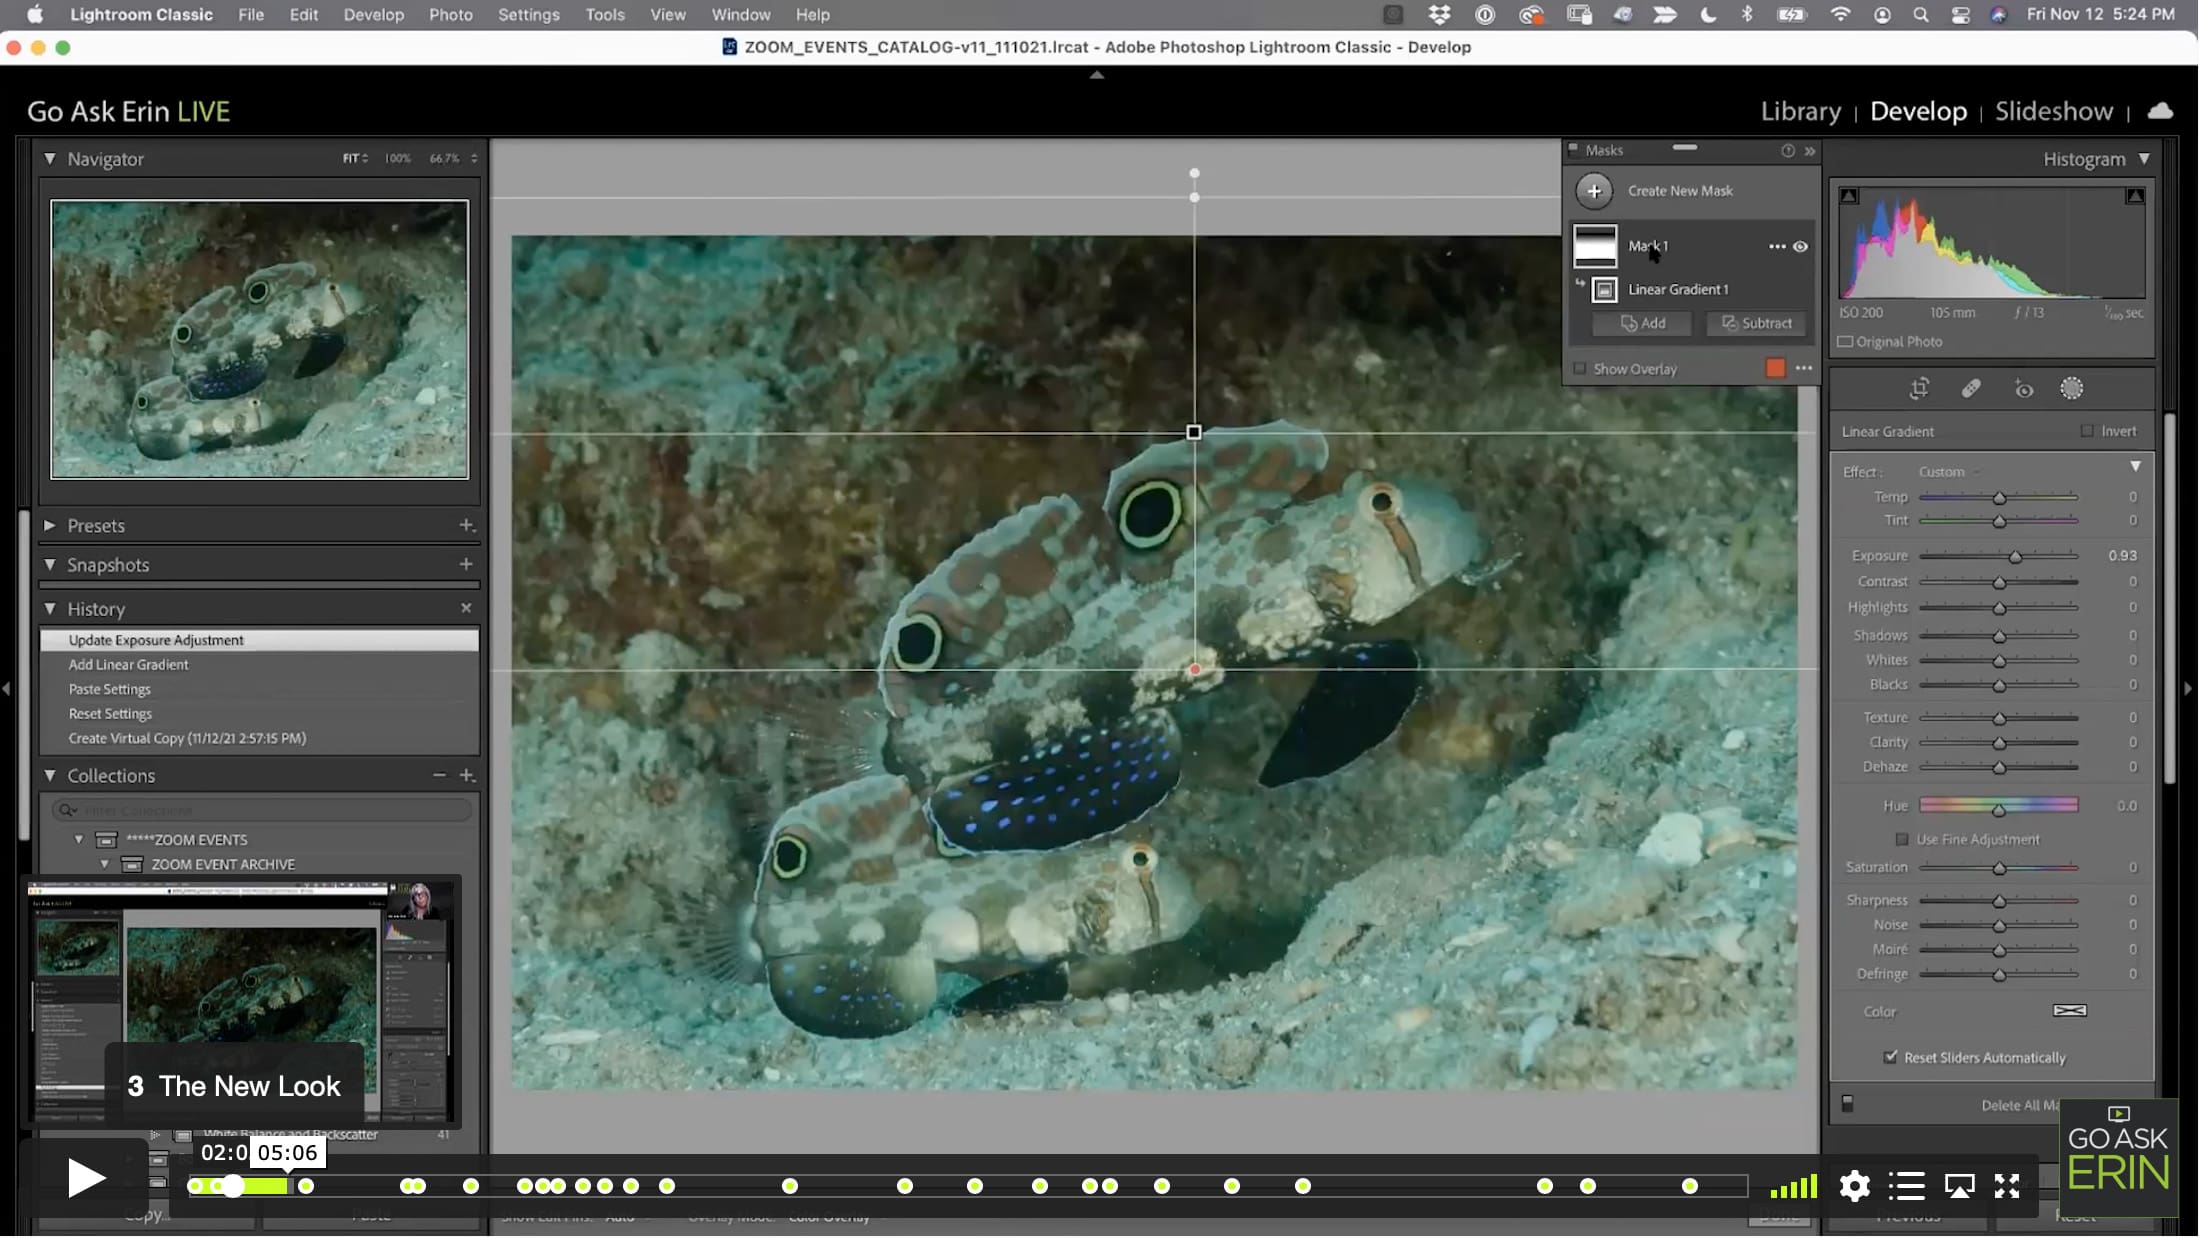Open the Masks panel help icon
This screenshot has width=2199, height=1238.
[1787, 151]
